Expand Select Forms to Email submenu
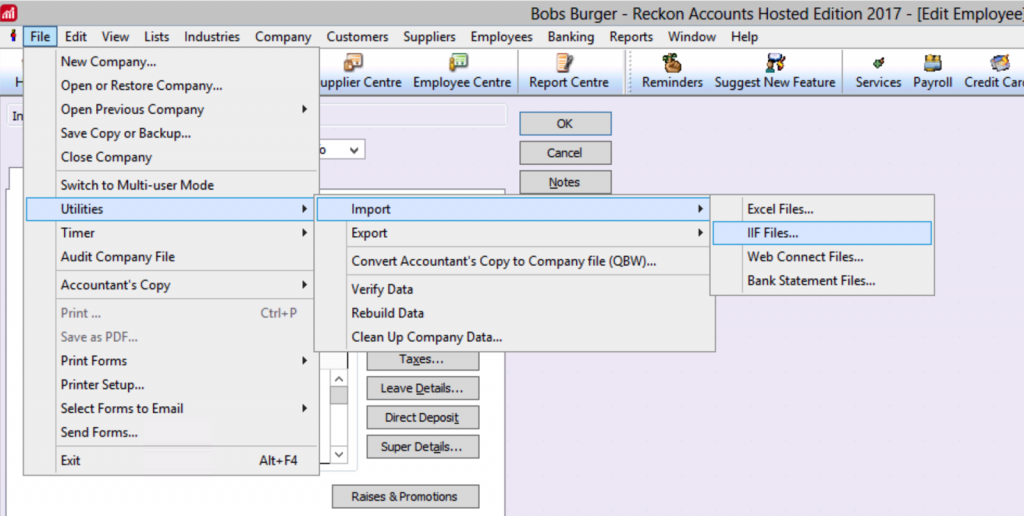The image size is (1024, 516). 172,408
